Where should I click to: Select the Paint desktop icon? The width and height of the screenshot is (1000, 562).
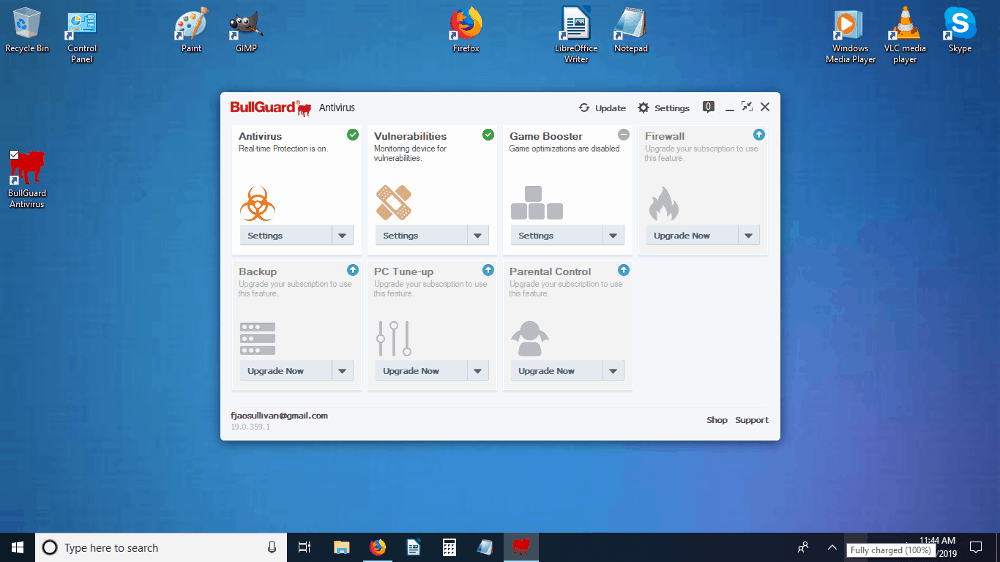coord(191,30)
